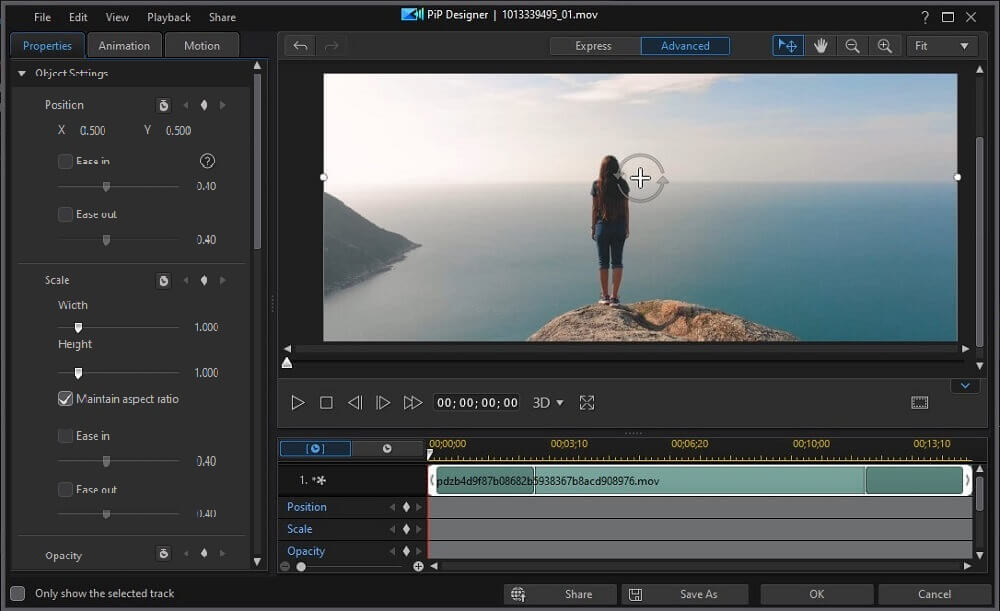Click the Ease in help icon
1000x611 pixels.
[x=207, y=161]
